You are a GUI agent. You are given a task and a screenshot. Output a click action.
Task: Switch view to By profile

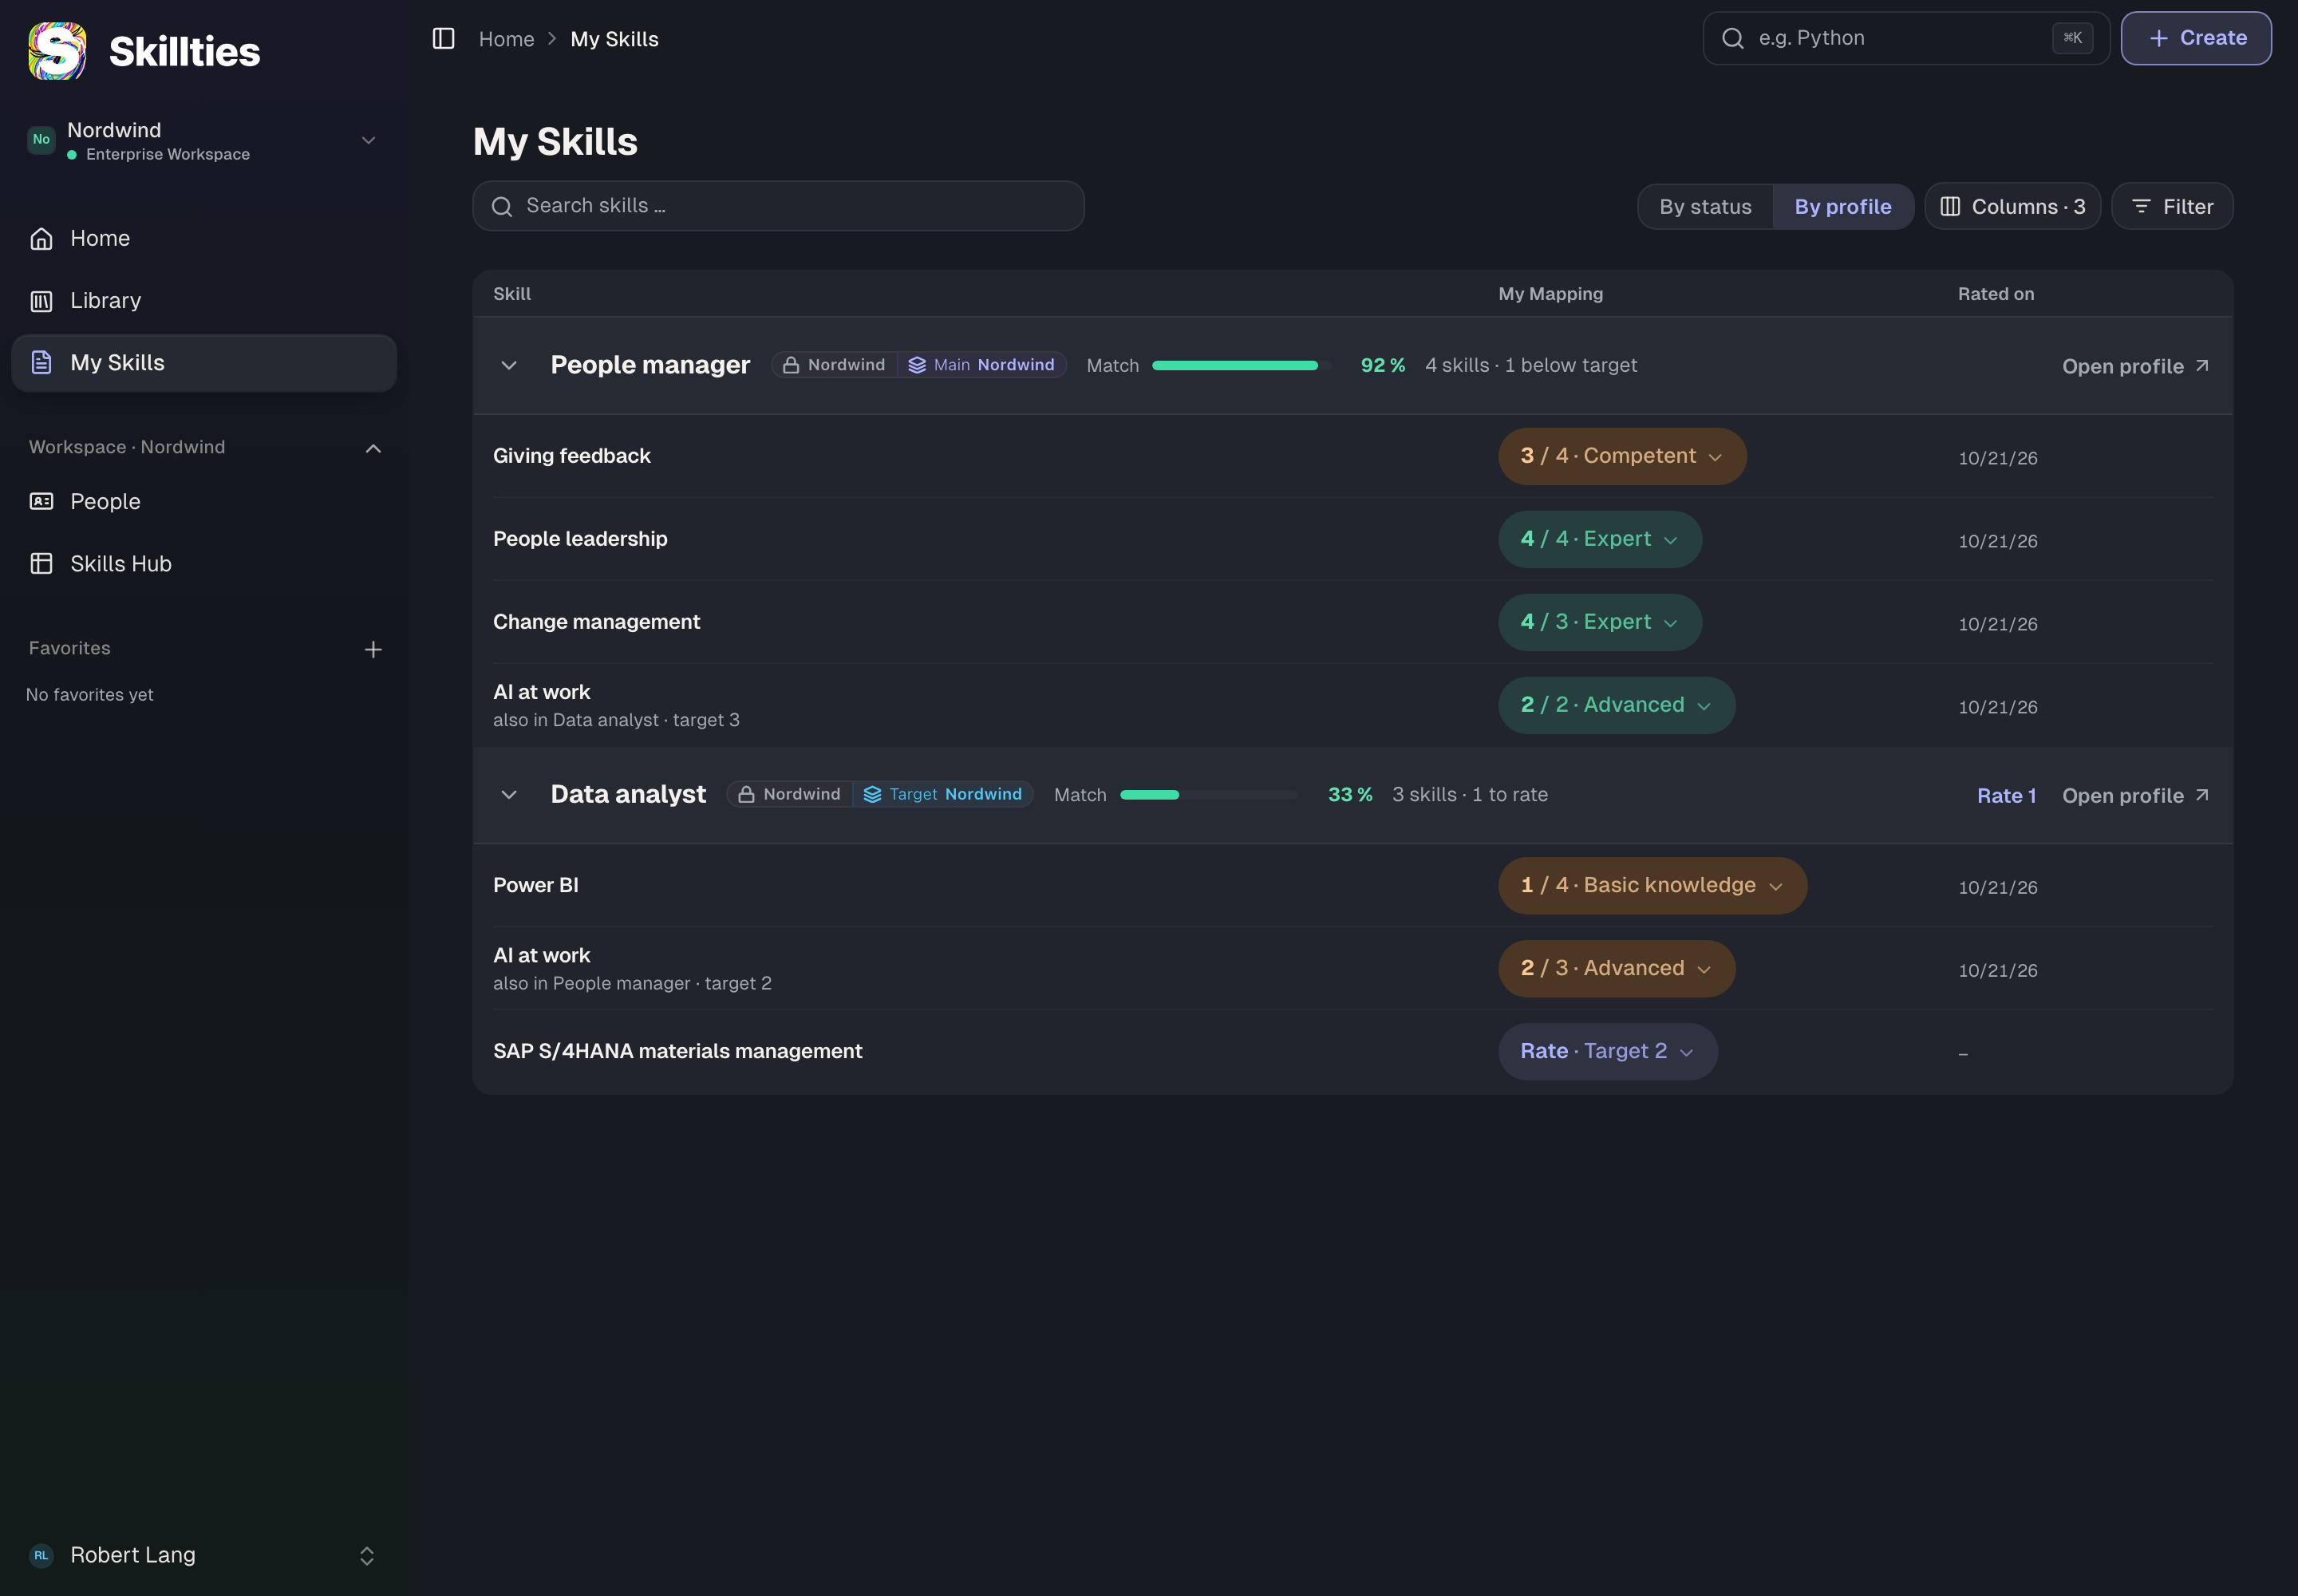[x=1843, y=207]
